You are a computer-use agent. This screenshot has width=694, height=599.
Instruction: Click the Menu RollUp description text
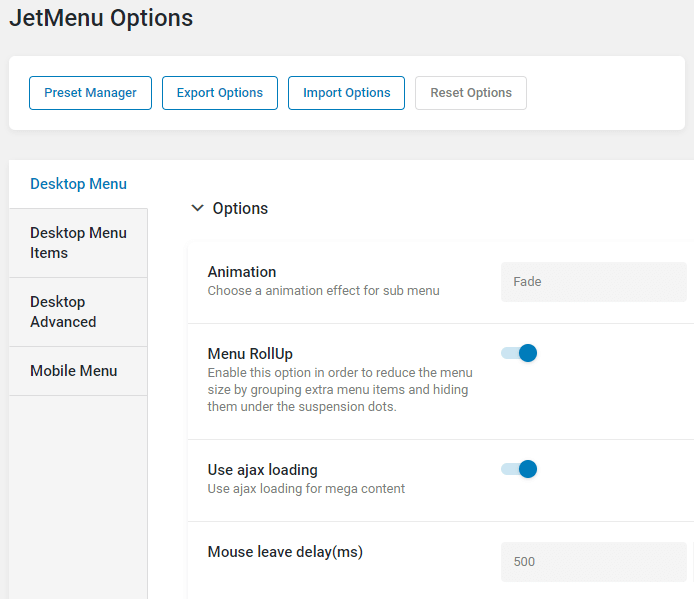[340, 390]
